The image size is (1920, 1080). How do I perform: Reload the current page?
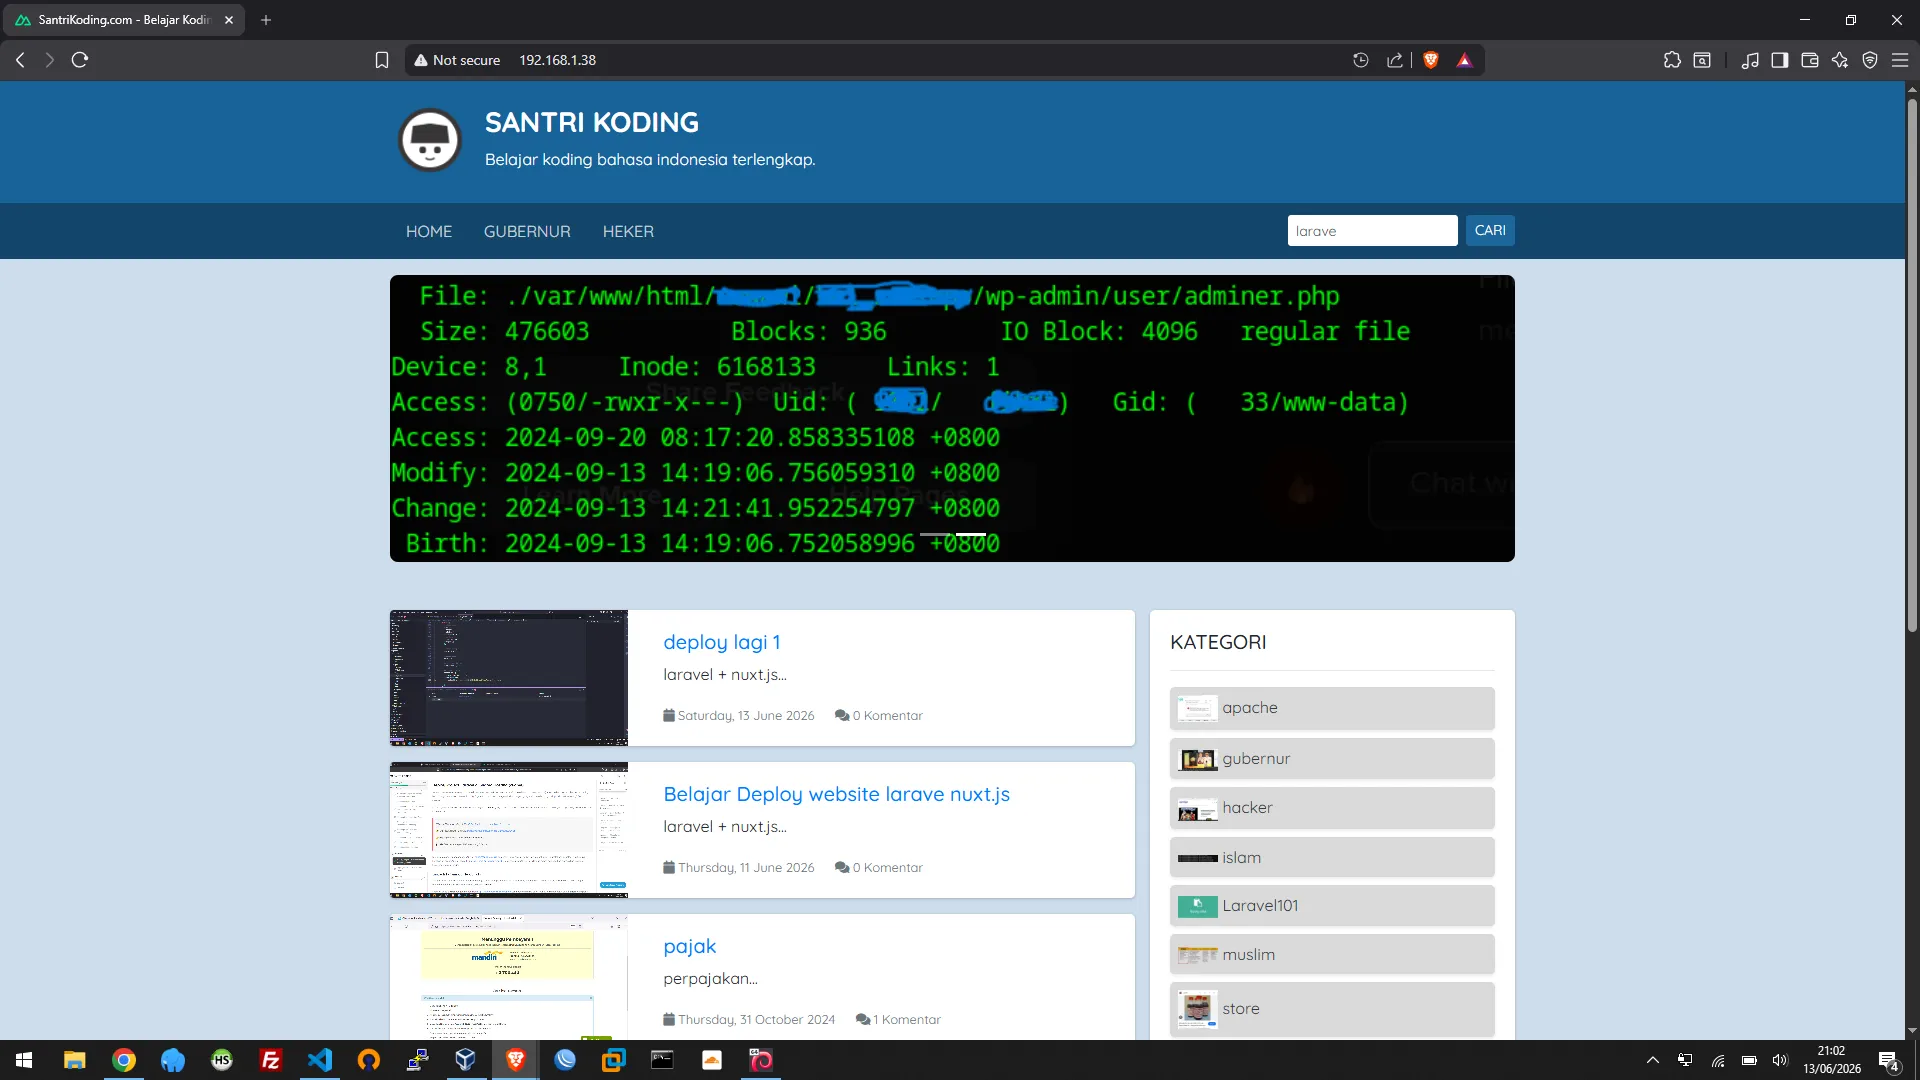tap(80, 60)
